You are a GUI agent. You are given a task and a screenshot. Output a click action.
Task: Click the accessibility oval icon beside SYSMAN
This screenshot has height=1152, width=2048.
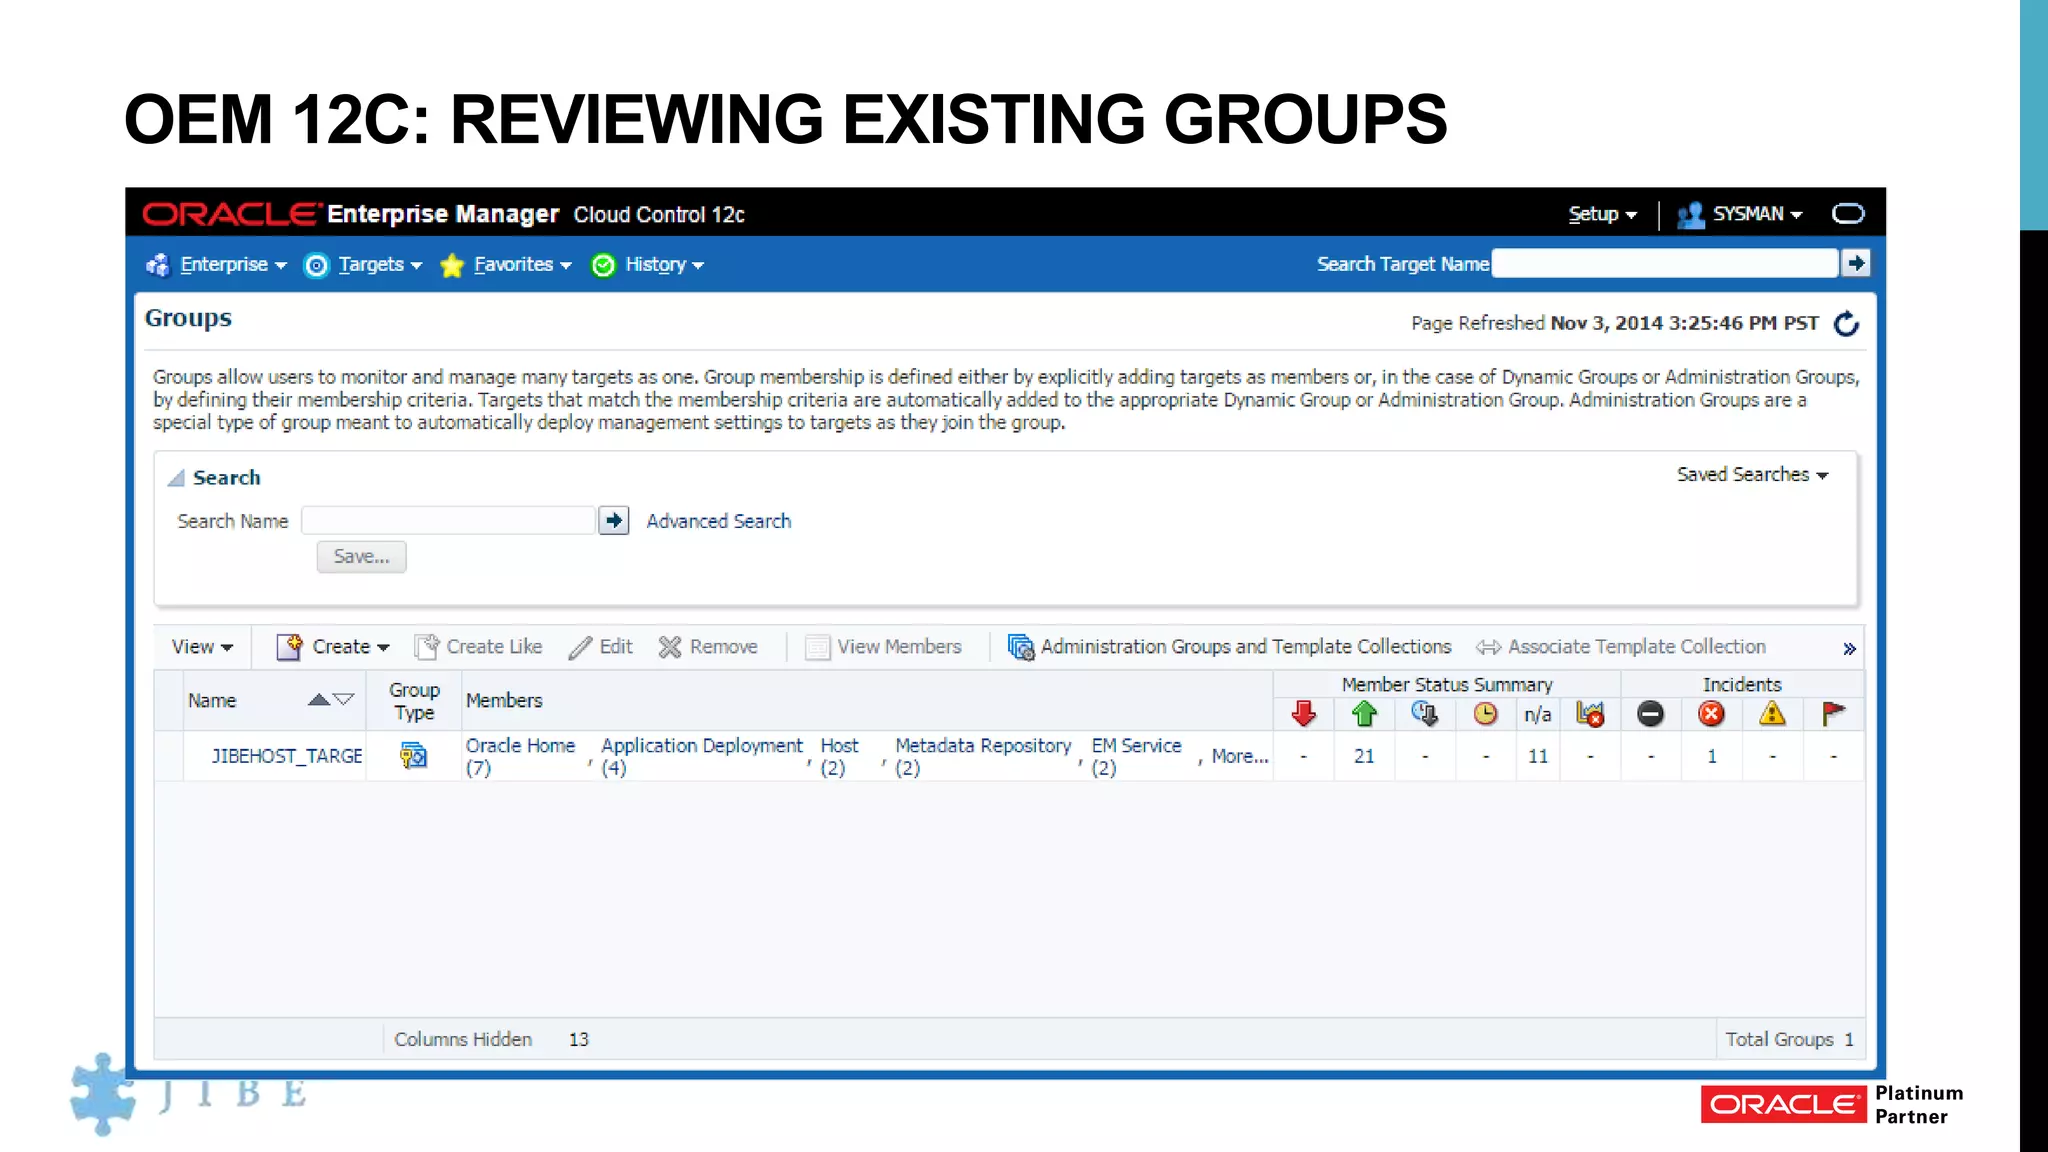1848,214
